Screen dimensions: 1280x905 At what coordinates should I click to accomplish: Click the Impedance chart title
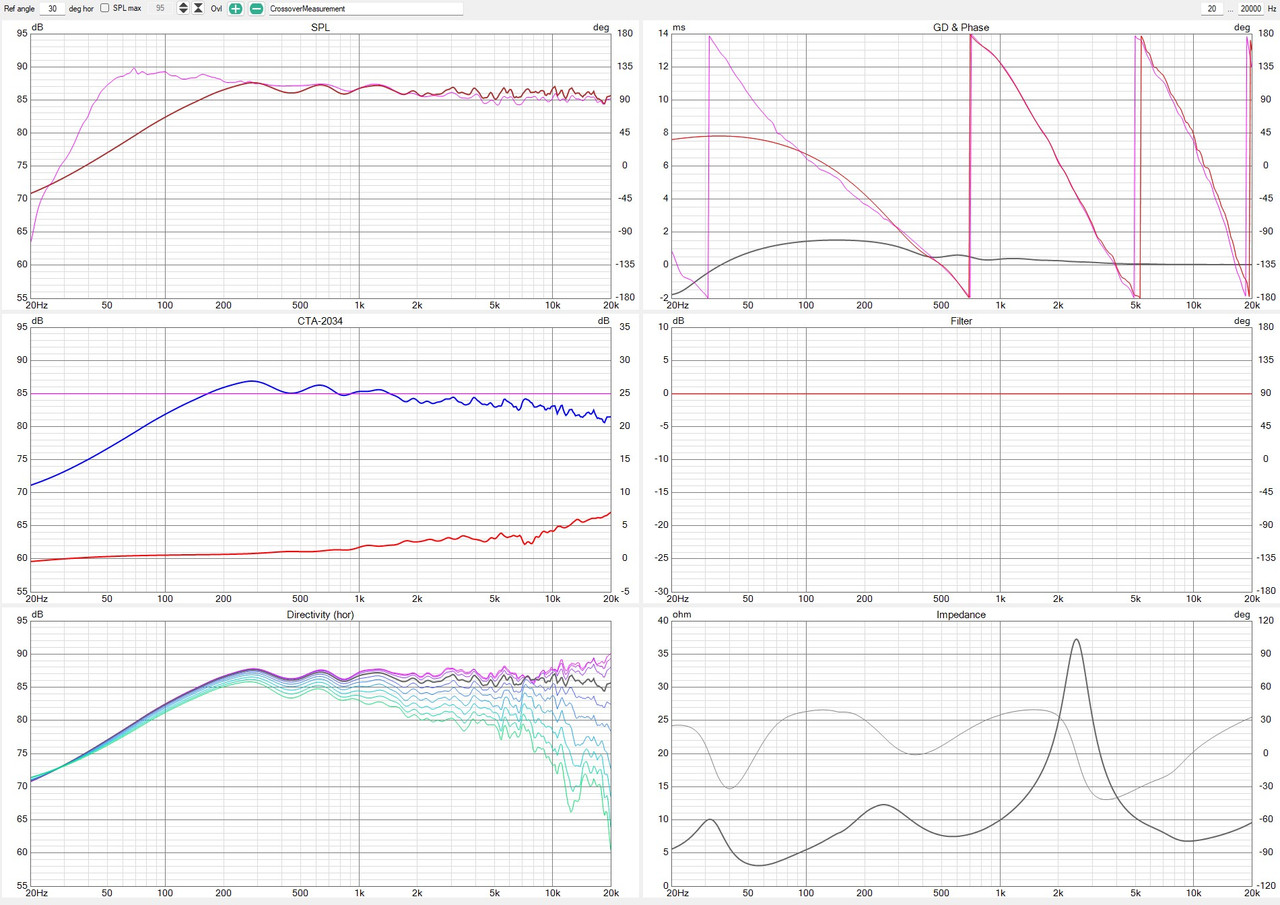tap(961, 614)
